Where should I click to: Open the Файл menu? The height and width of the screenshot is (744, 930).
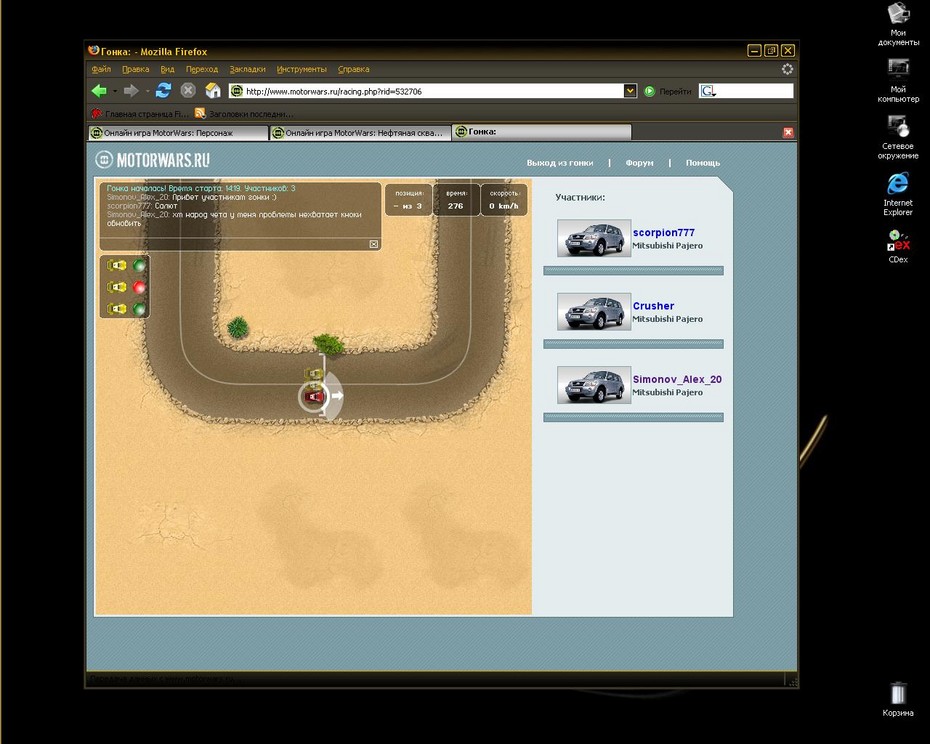click(101, 69)
